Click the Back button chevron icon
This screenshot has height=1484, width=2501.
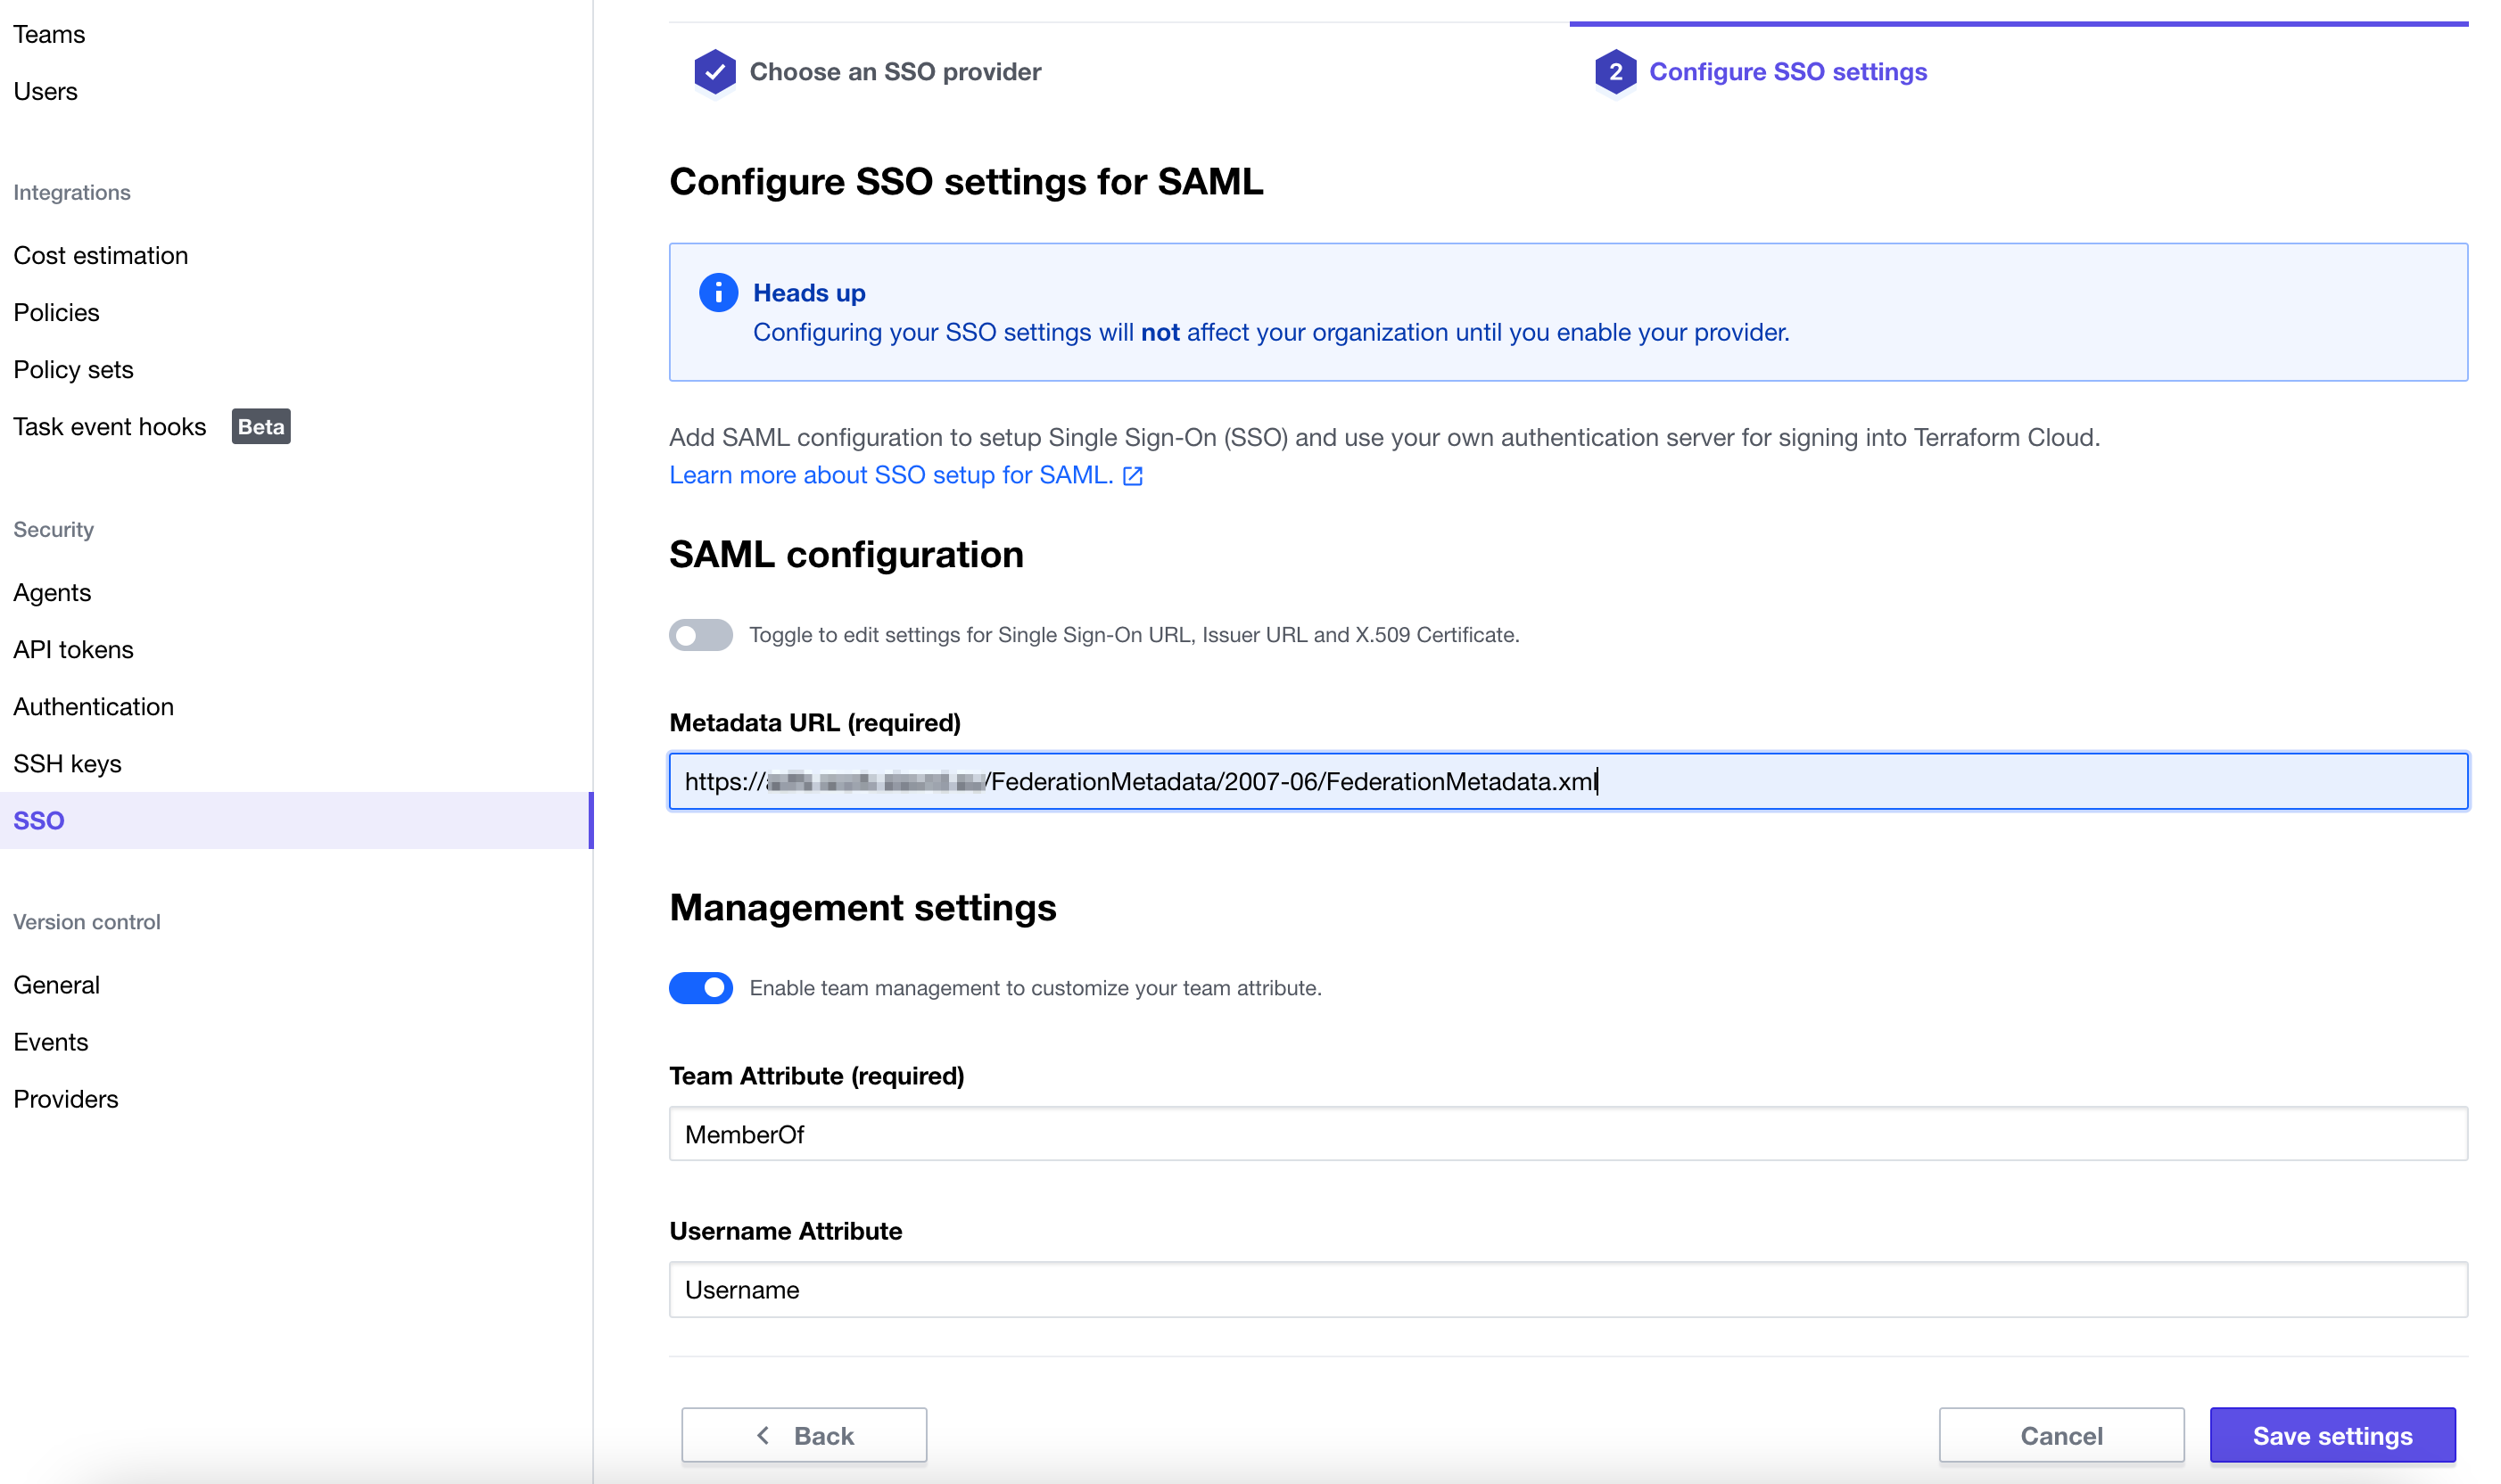click(763, 1433)
